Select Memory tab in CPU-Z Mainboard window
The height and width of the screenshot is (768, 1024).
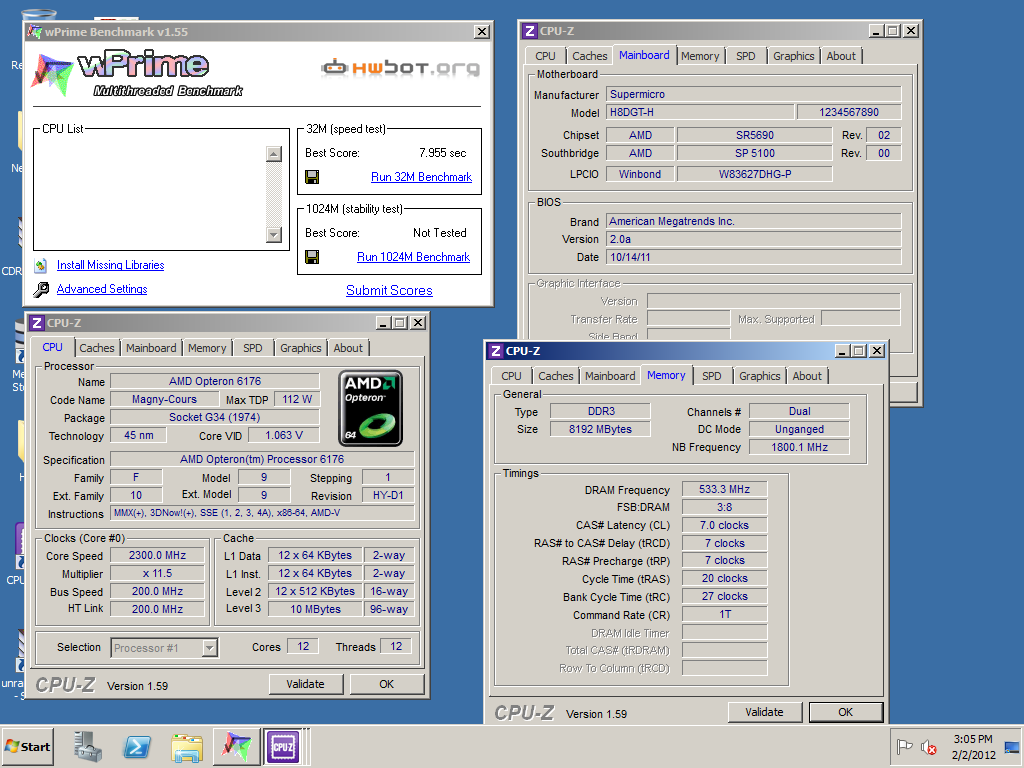(x=700, y=56)
